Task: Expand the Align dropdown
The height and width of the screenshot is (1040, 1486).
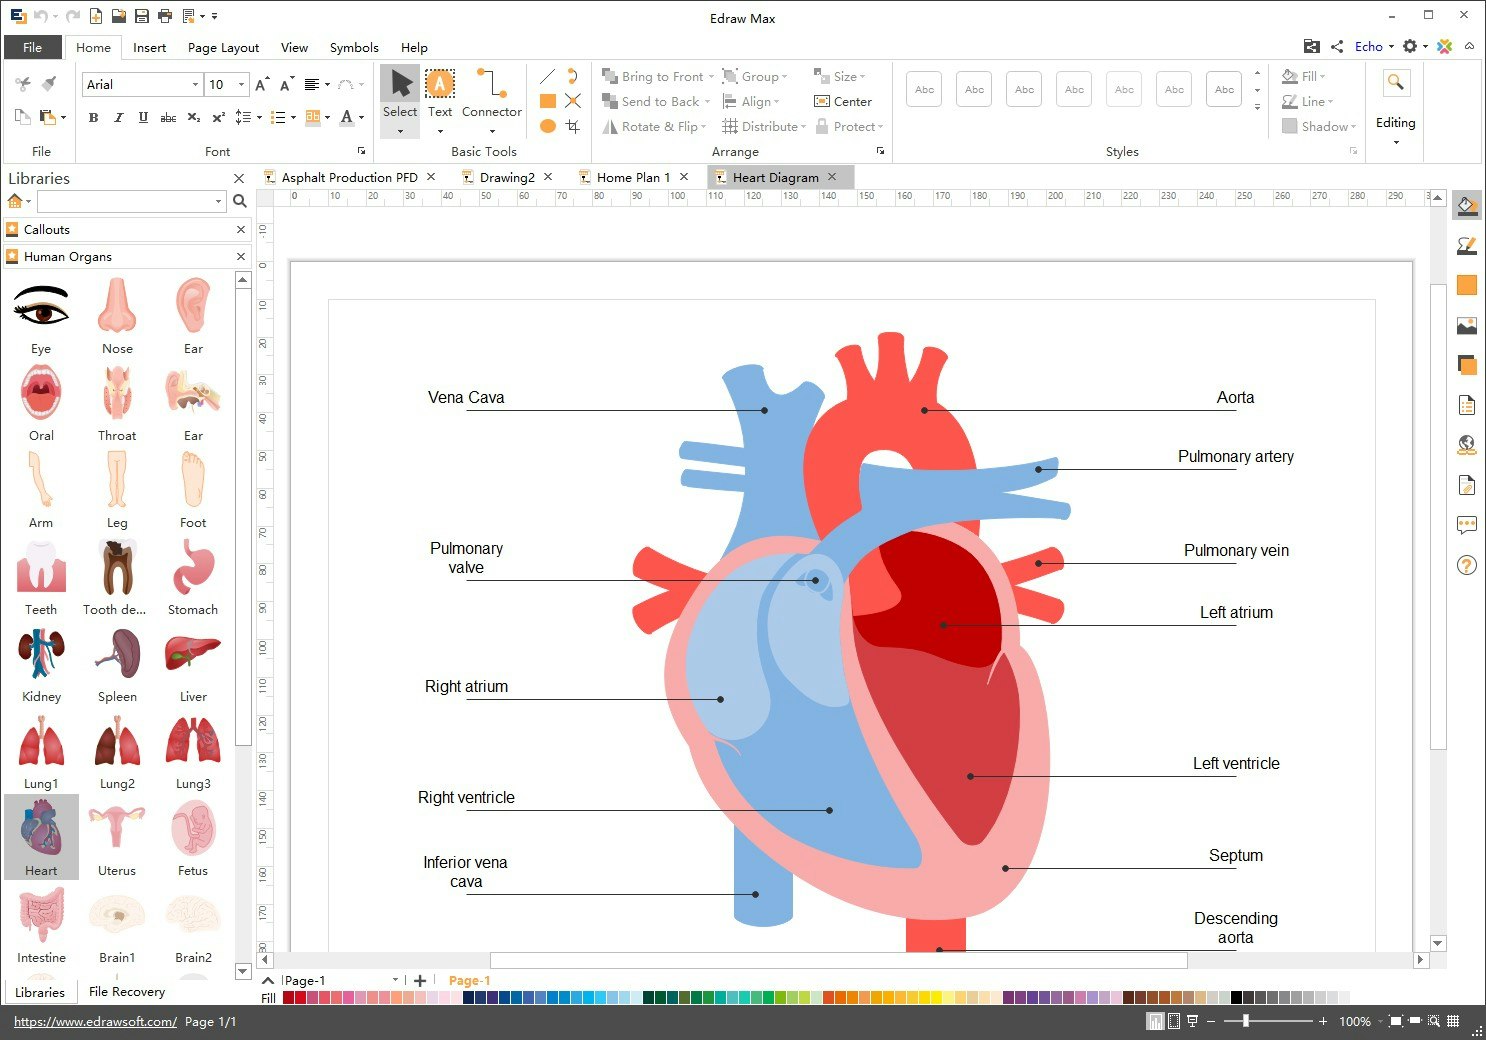Action: 777,102
